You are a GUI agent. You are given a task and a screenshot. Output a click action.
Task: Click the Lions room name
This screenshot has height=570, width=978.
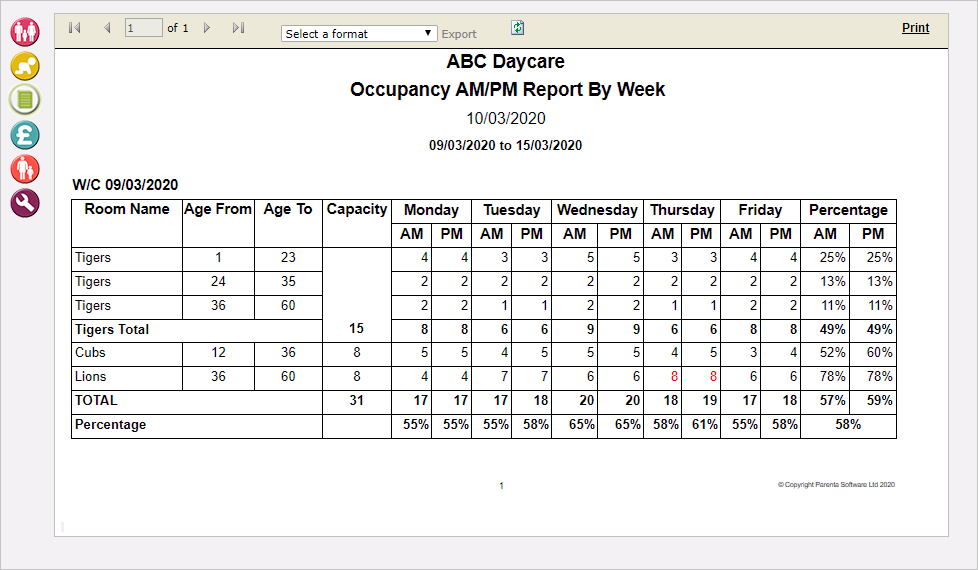pyautogui.click(x=90, y=377)
